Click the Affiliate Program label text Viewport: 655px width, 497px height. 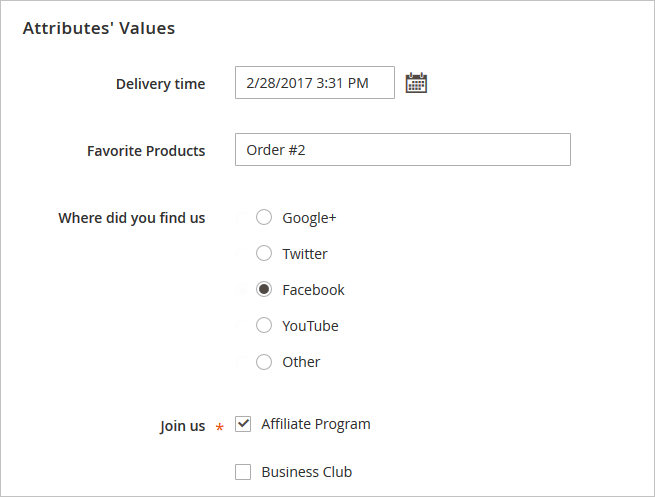pos(315,424)
